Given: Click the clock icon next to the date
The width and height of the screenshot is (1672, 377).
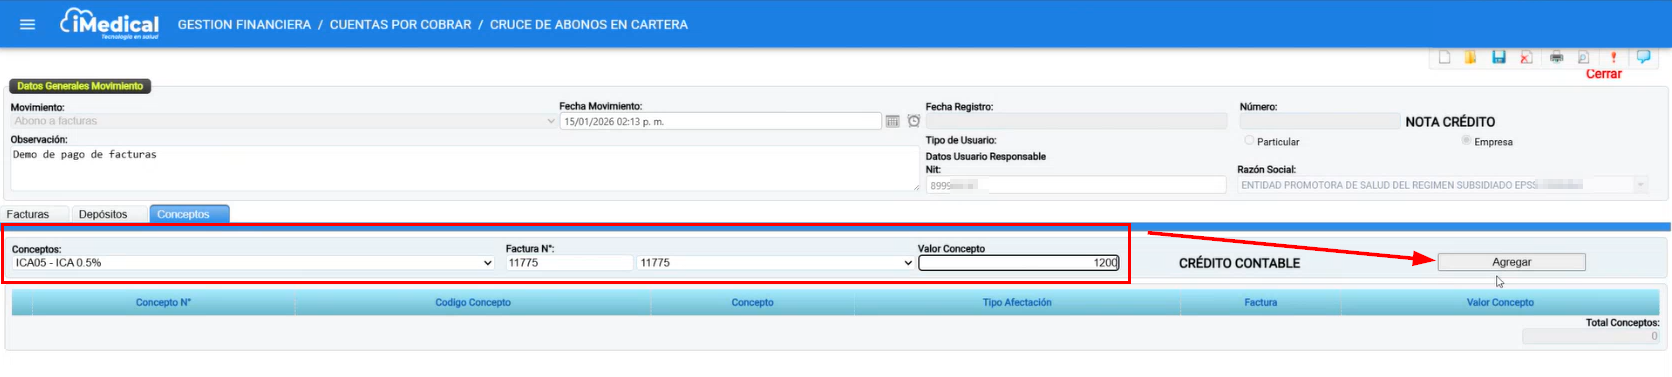Looking at the screenshot, I should pyautogui.click(x=914, y=121).
